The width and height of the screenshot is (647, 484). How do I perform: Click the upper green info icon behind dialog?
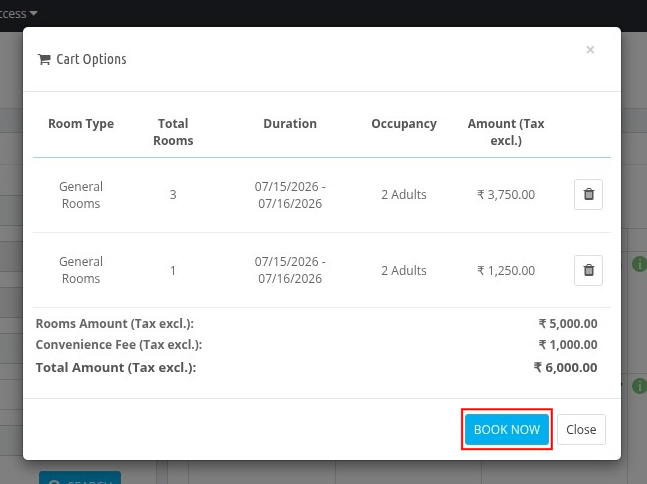(x=639, y=264)
